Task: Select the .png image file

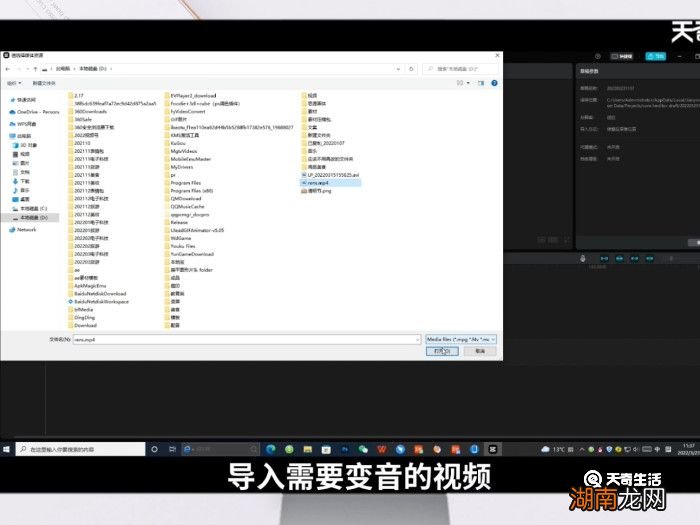Action: tap(317, 191)
